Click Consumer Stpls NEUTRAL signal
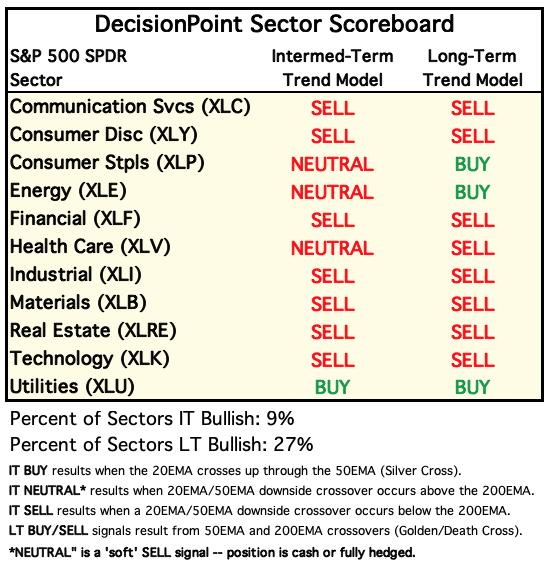Image resolution: width=552 pixels, height=568 pixels. [x=332, y=164]
